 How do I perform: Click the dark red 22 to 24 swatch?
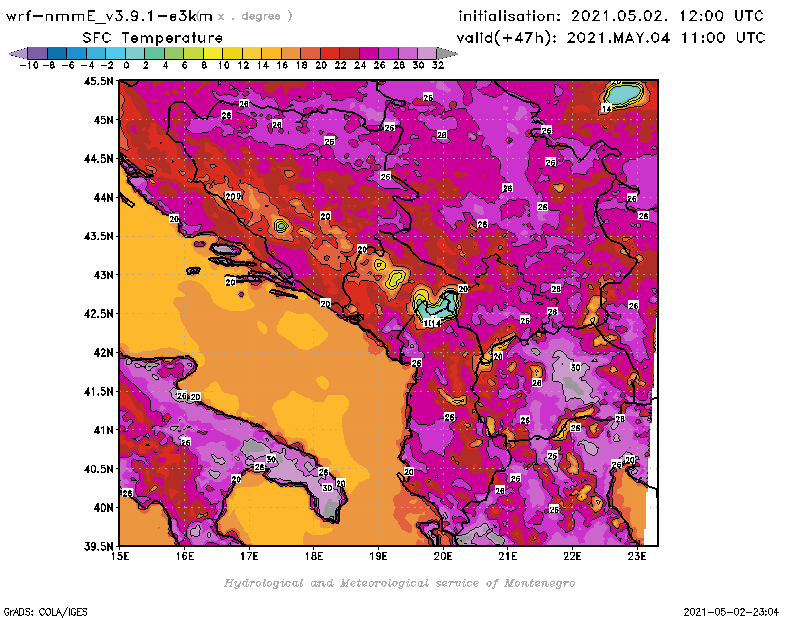point(349,53)
